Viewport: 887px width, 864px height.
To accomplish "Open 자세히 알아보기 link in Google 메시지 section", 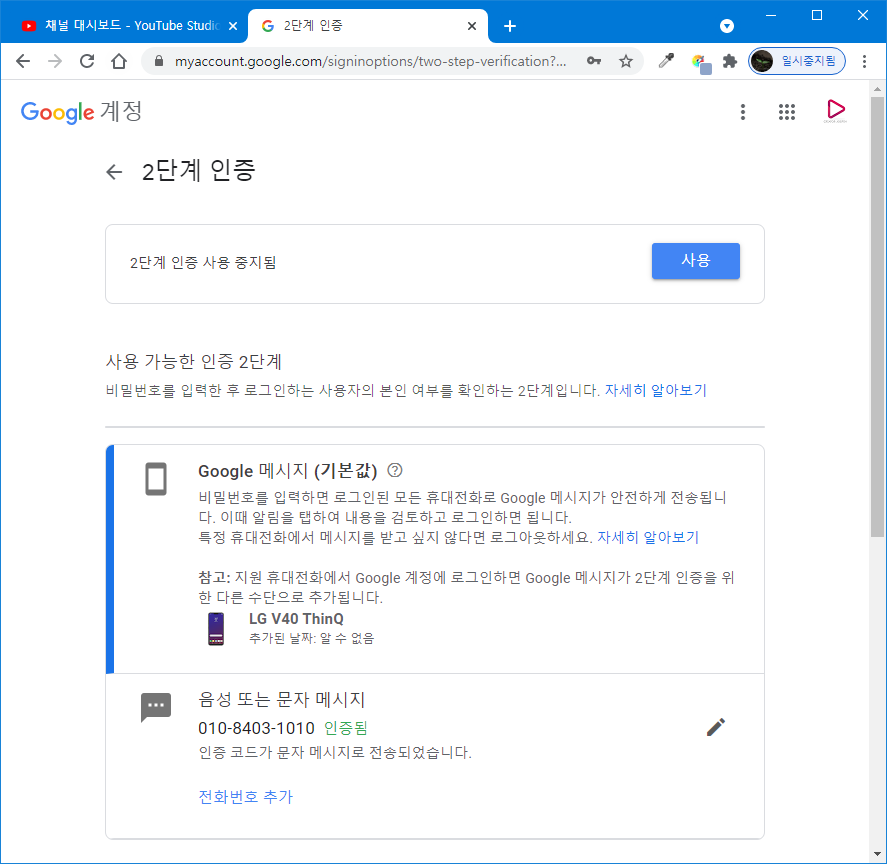I will click(x=648, y=537).
